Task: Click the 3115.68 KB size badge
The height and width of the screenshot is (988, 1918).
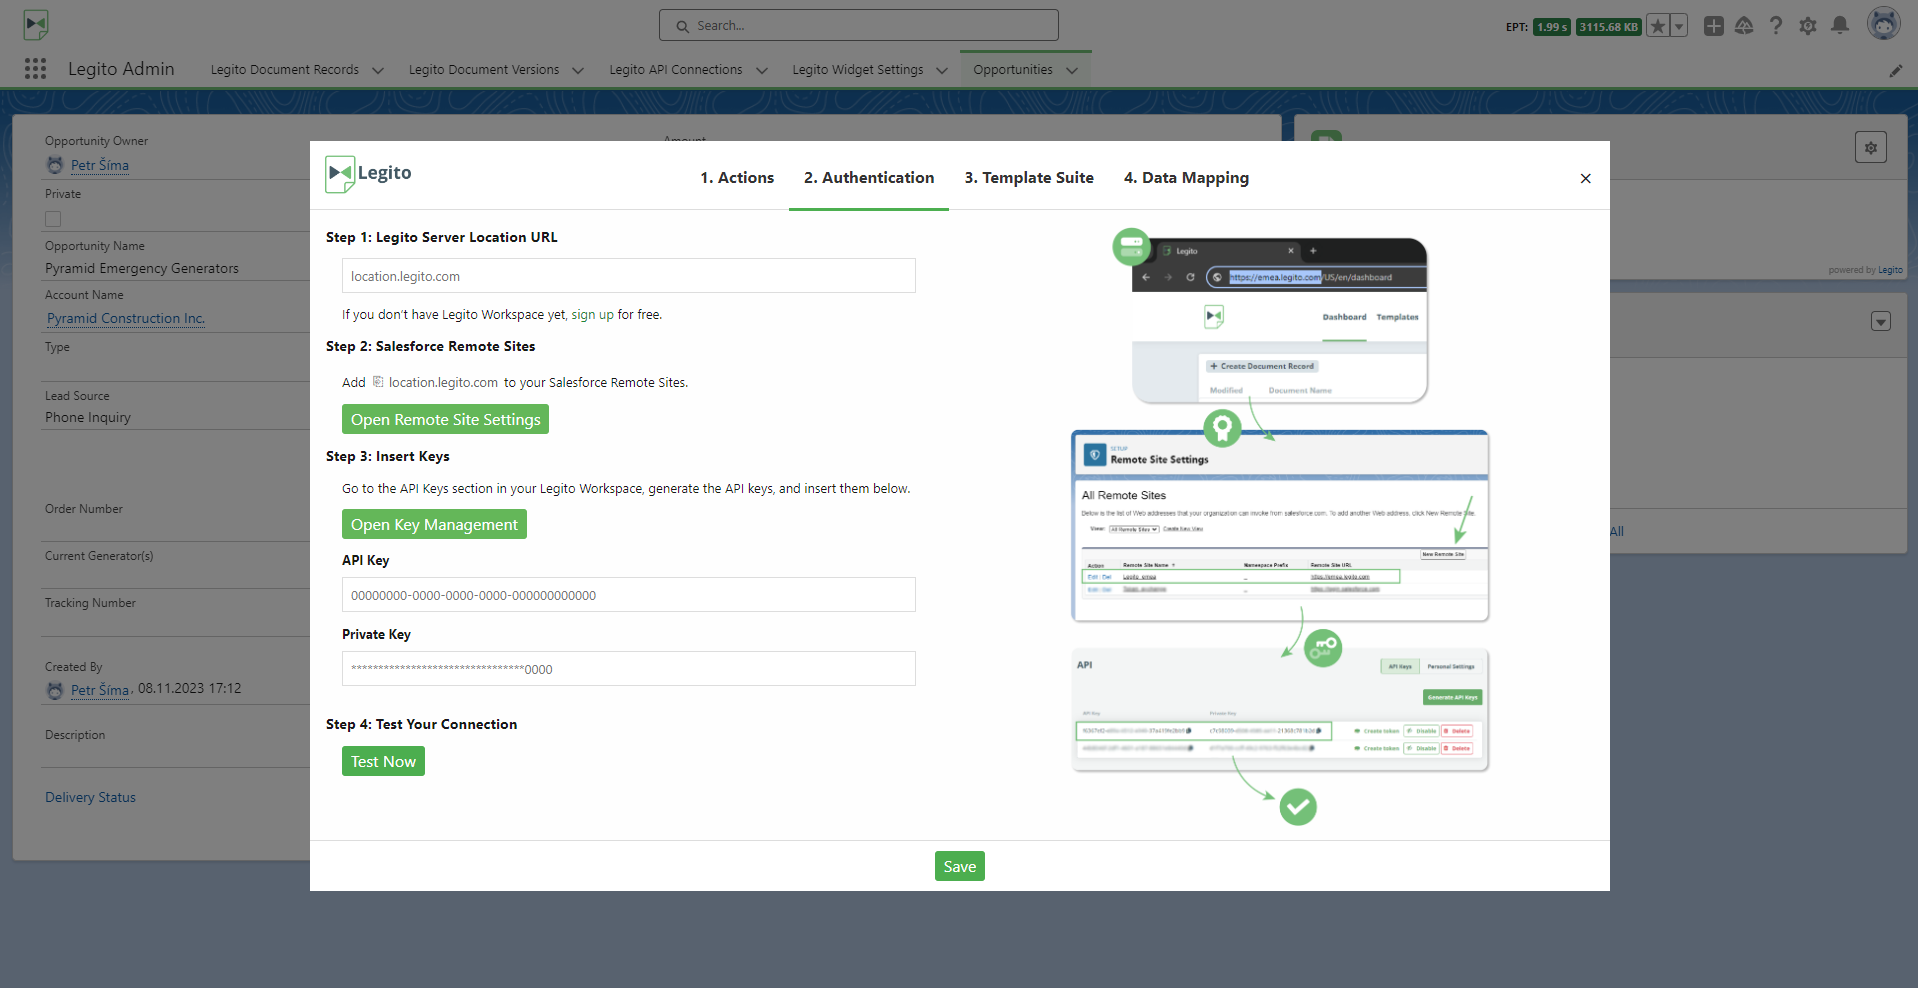Action: [x=1609, y=27]
